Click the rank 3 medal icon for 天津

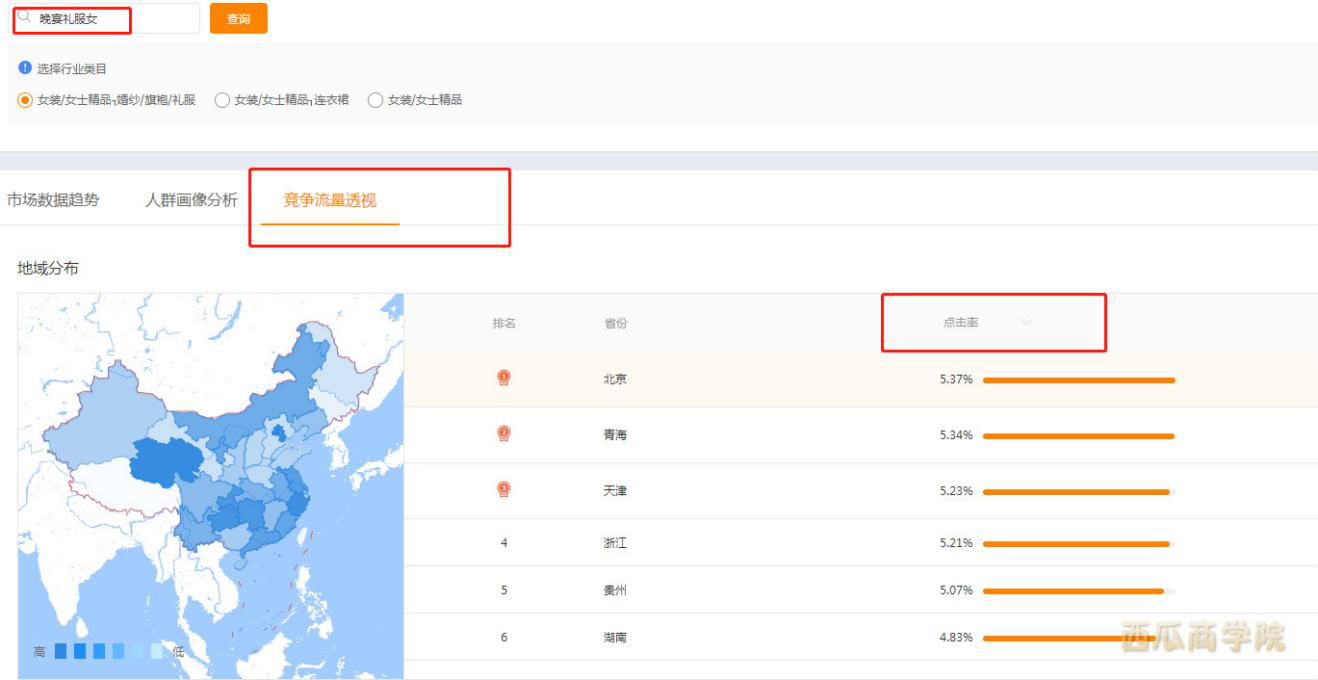pyautogui.click(x=504, y=490)
